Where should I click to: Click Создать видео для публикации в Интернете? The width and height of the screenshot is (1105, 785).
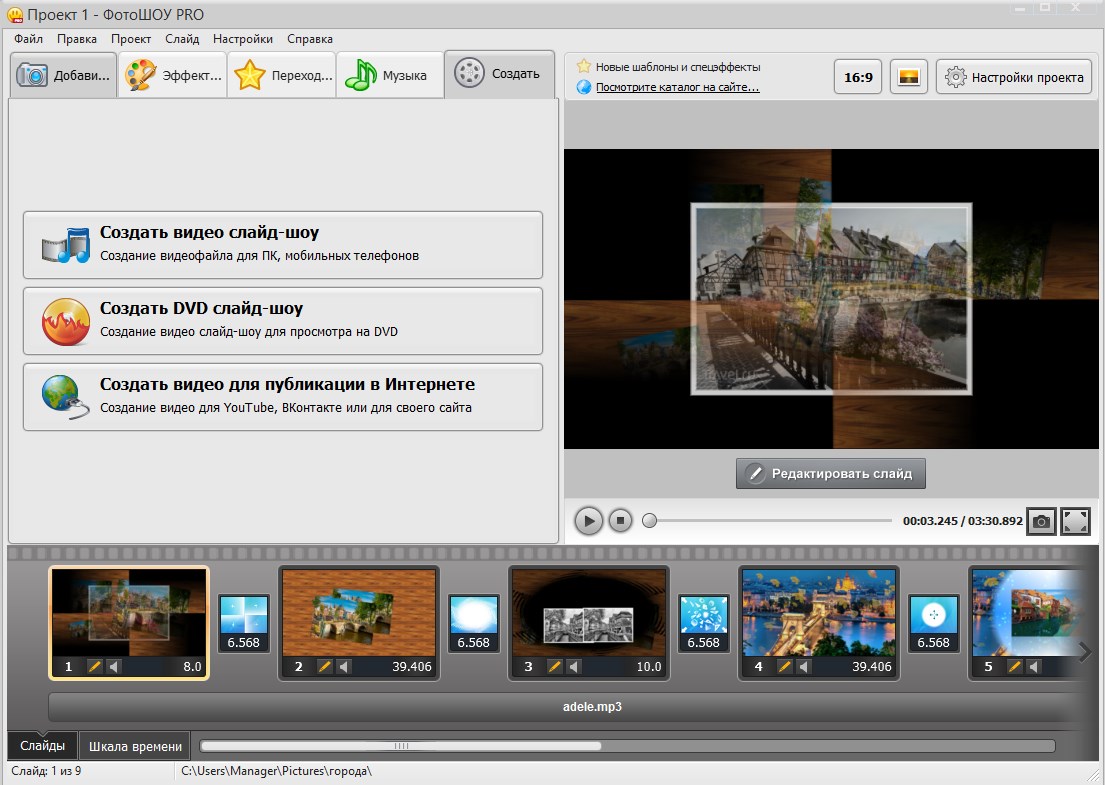point(283,397)
